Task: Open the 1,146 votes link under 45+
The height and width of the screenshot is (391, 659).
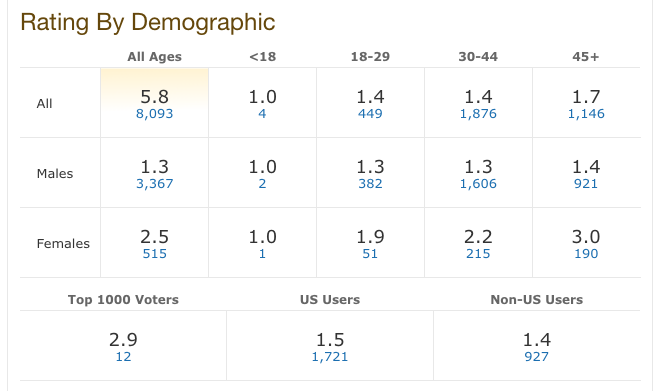Action: tap(586, 114)
